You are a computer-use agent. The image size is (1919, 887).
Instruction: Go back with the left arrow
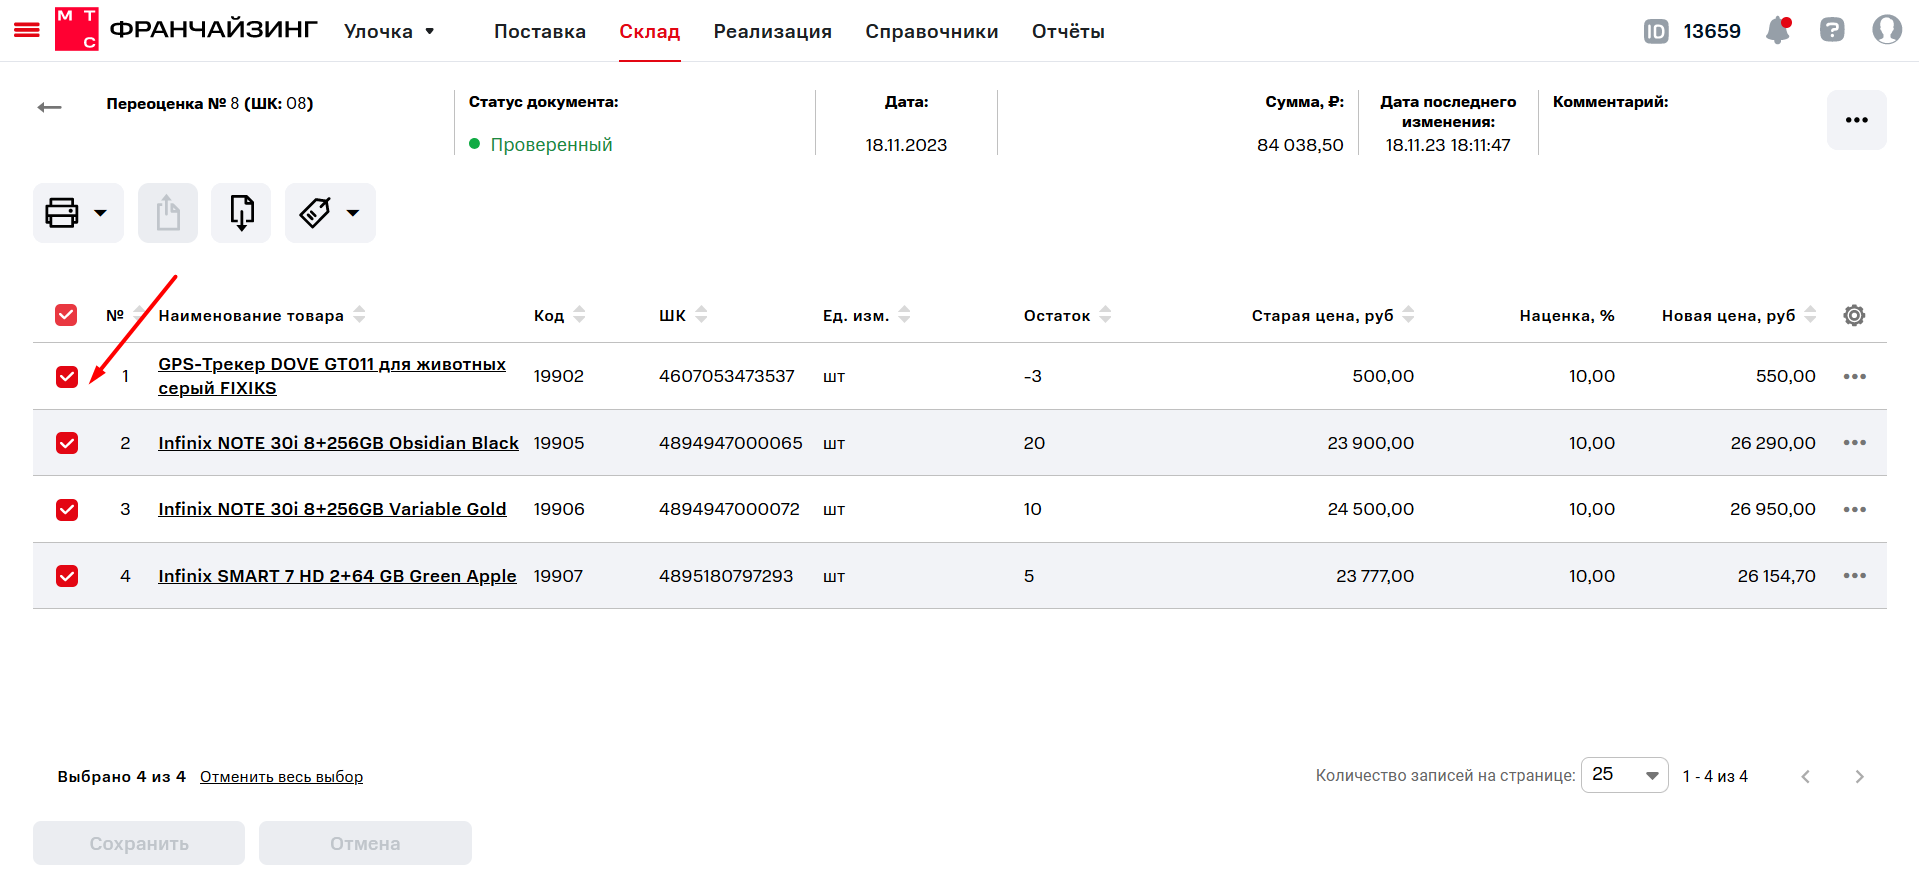tap(49, 107)
